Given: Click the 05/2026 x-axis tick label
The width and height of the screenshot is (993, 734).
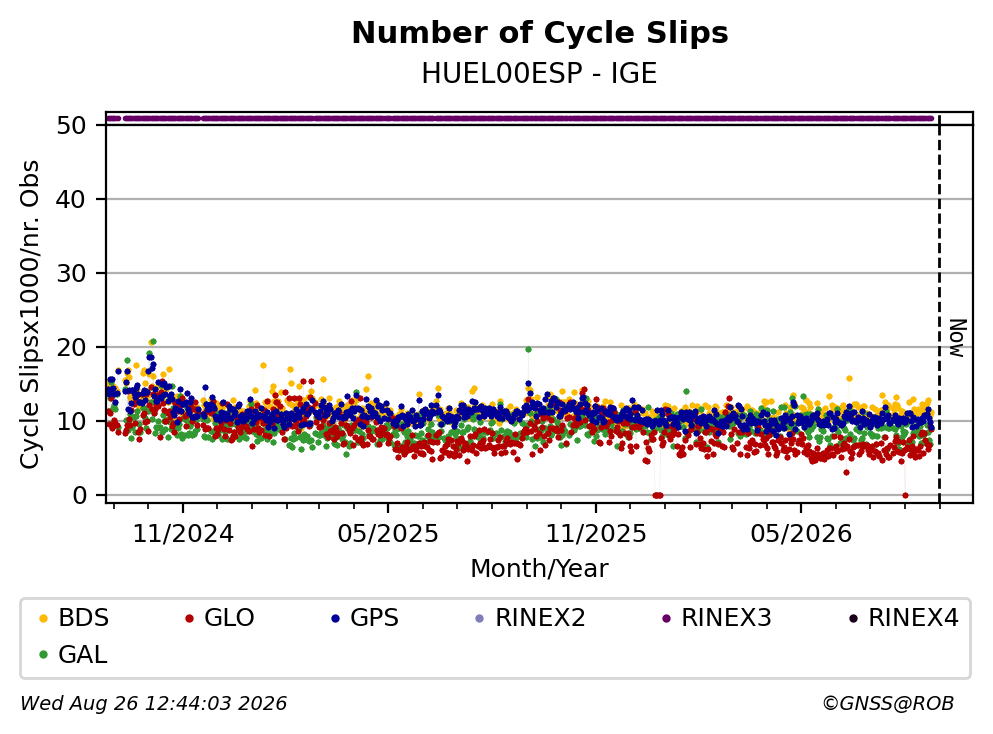Looking at the screenshot, I should 801,534.
